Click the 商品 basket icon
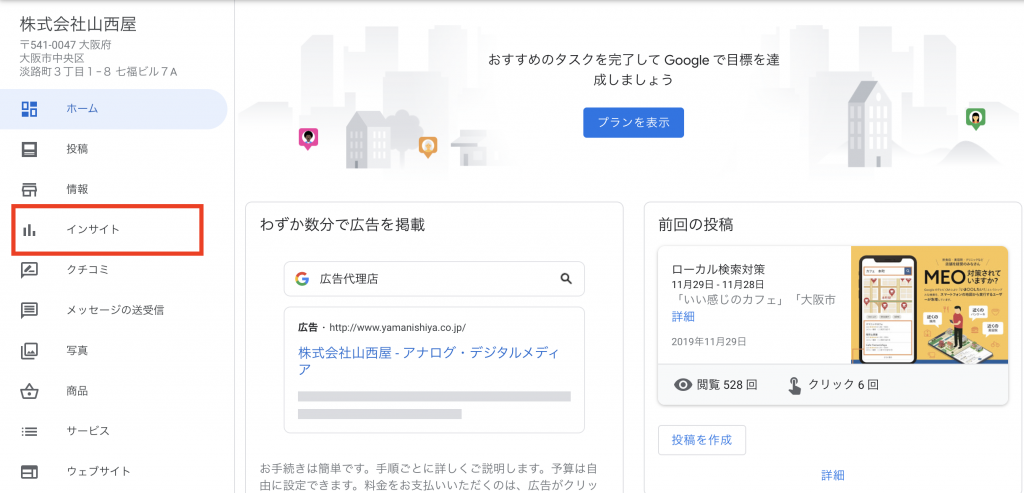Image resolution: width=1024 pixels, height=493 pixels. point(29,391)
